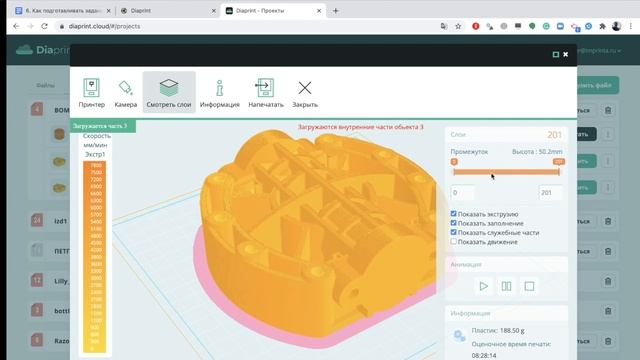The width and height of the screenshot is (640, 360).
Task: Open the browser profile avatar
Action: (x=617, y=26)
